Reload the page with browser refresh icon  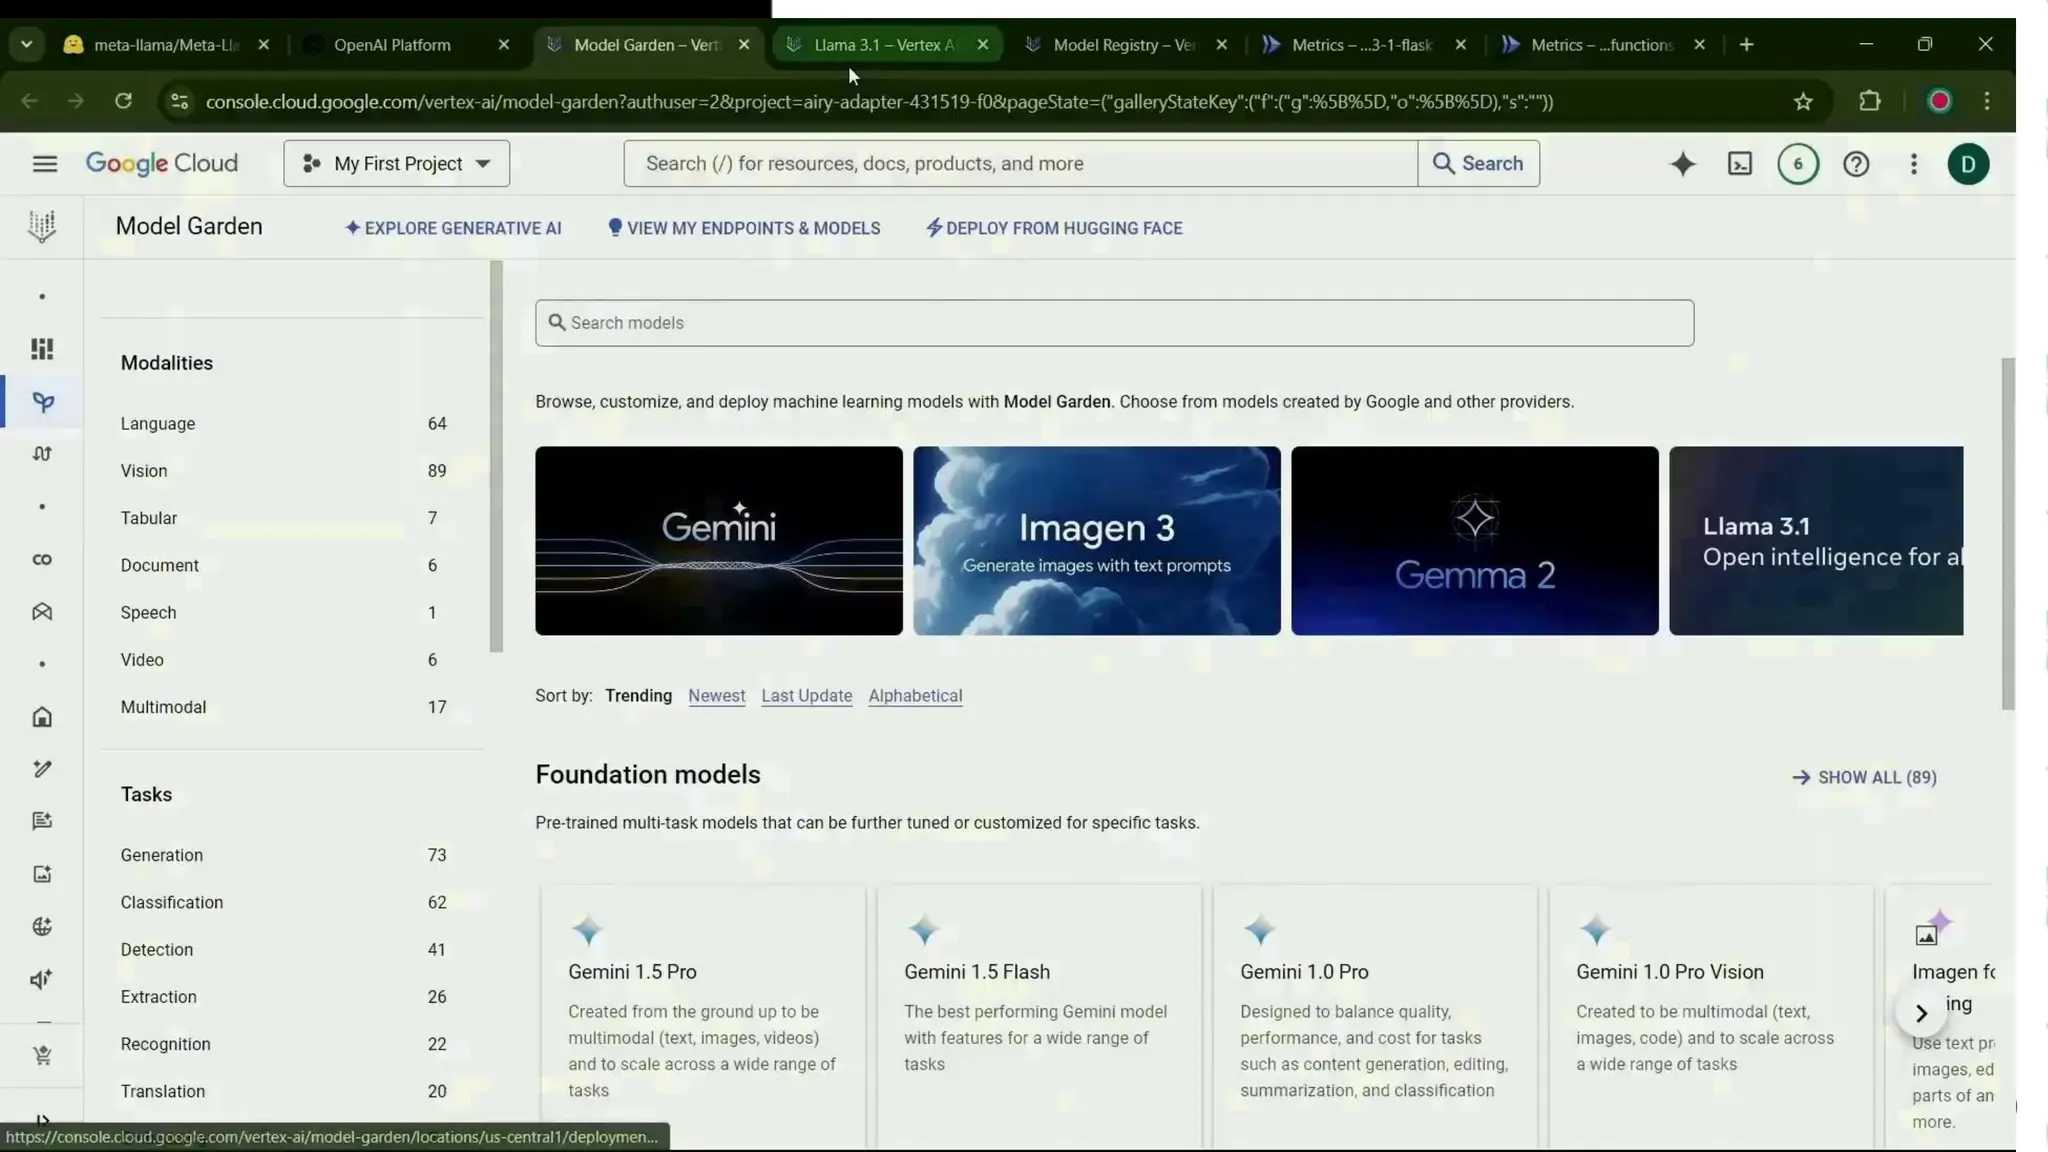coord(123,101)
